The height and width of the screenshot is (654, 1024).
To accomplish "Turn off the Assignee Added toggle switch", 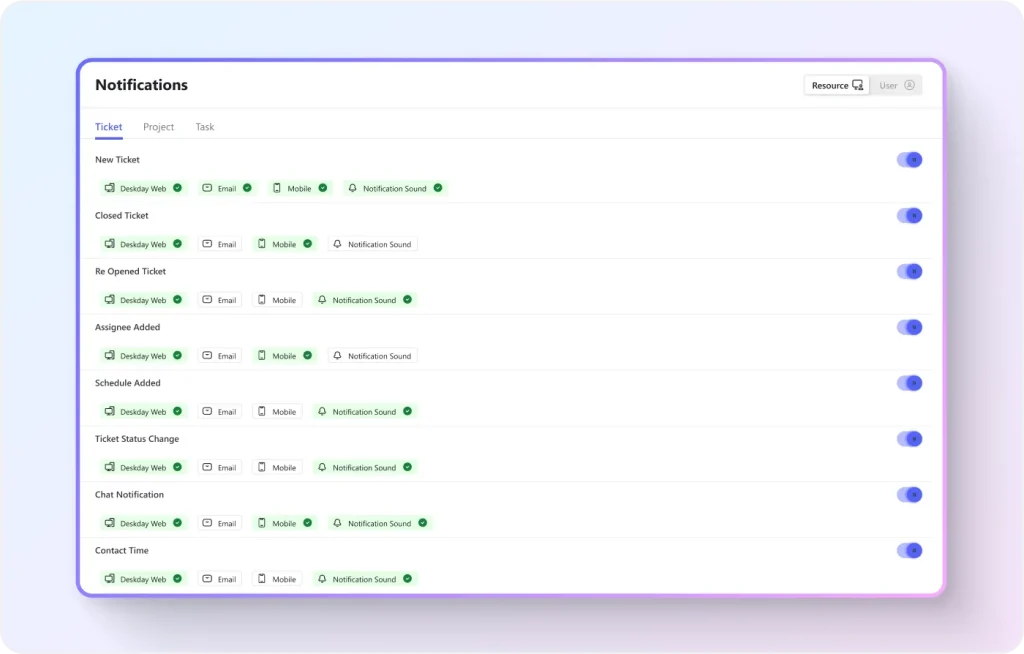I will click(x=909, y=327).
